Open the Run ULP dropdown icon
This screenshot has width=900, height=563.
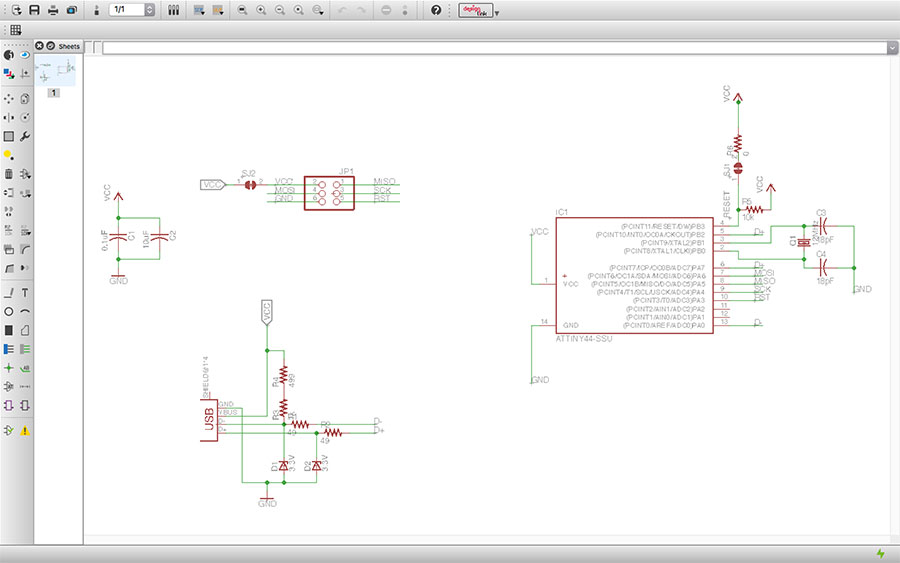218,10
